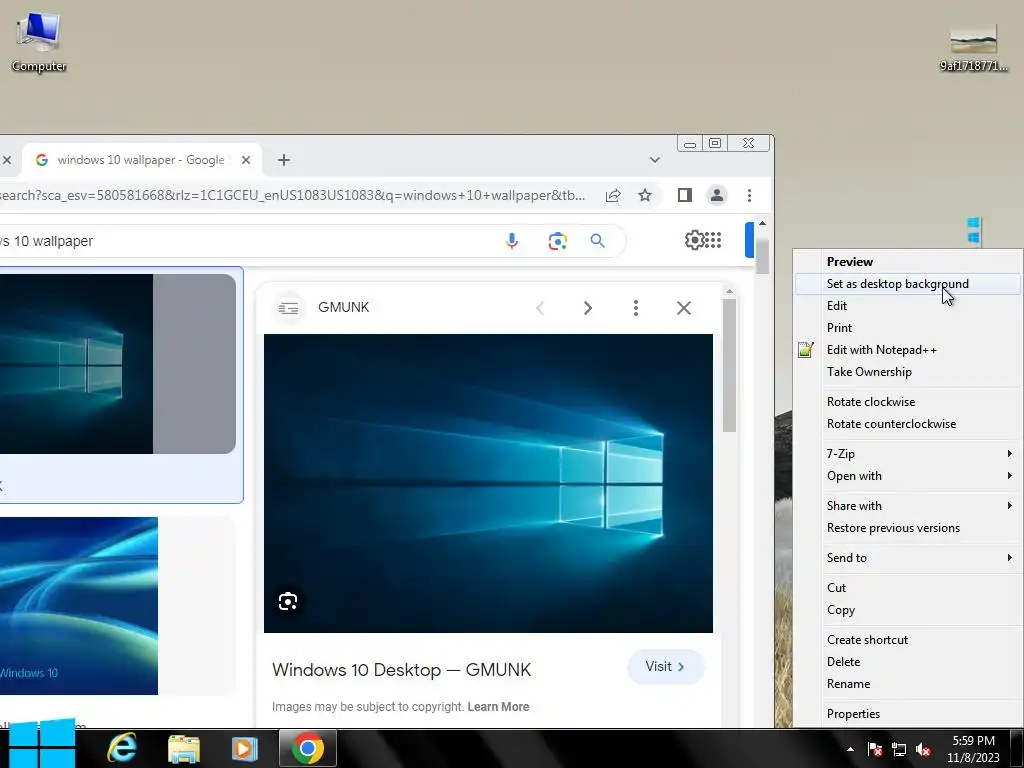Choose Take Ownership in context menu
This screenshot has height=768, width=1024.
pyautogui.click(x=908, y=372)
